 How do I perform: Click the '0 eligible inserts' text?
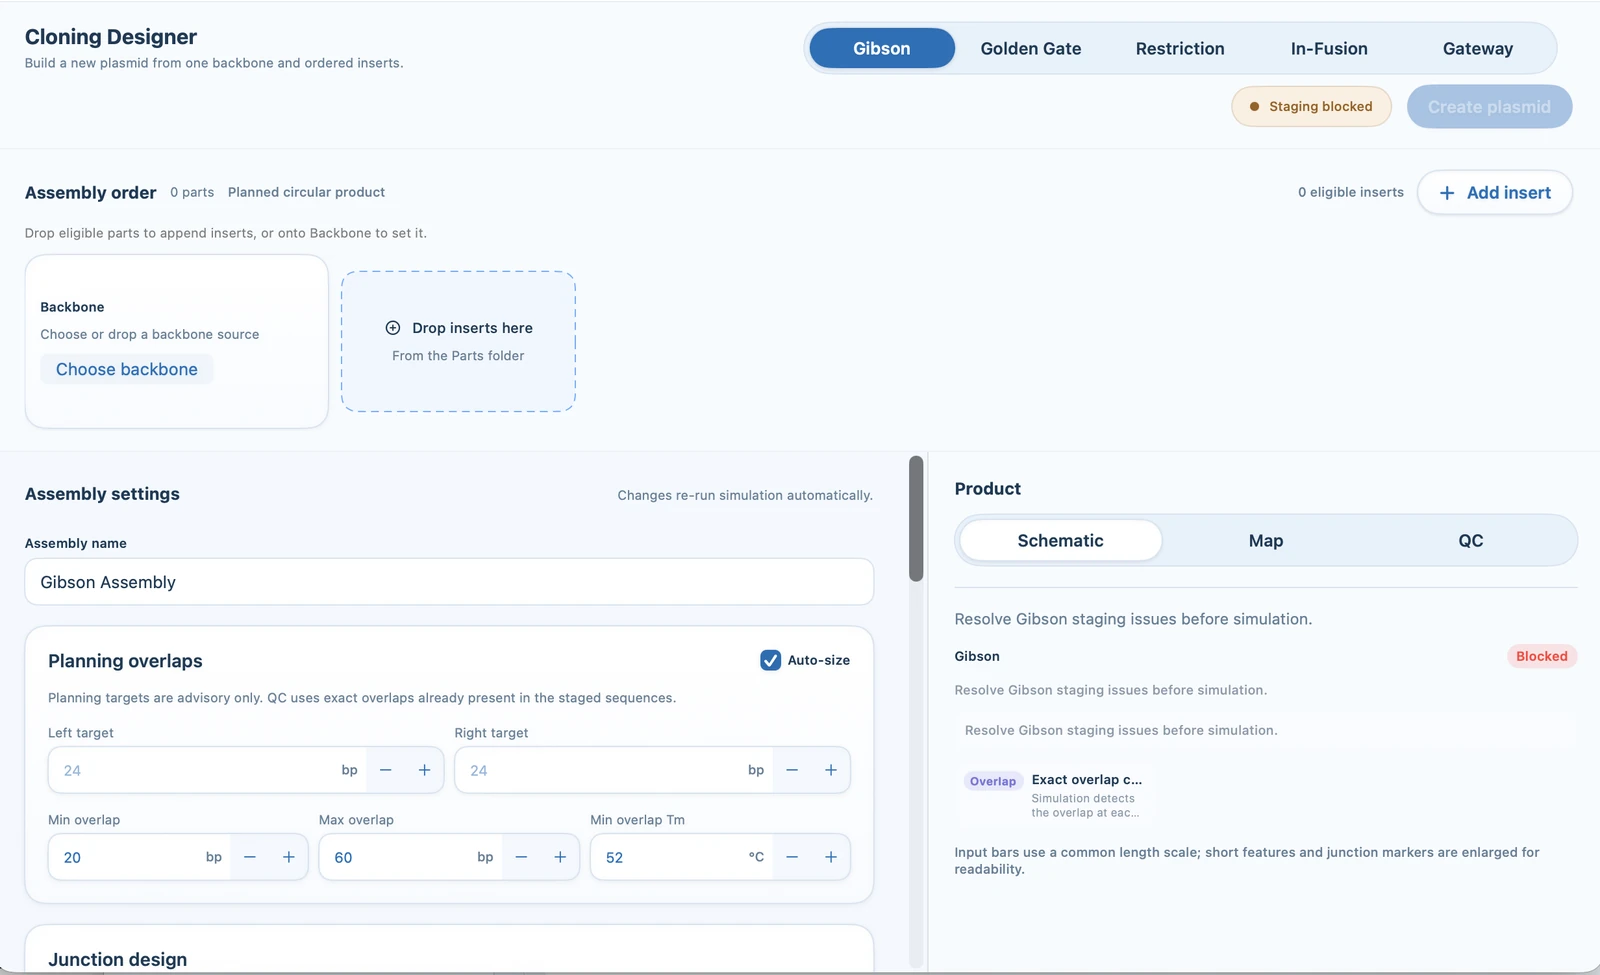(1351, 192)
